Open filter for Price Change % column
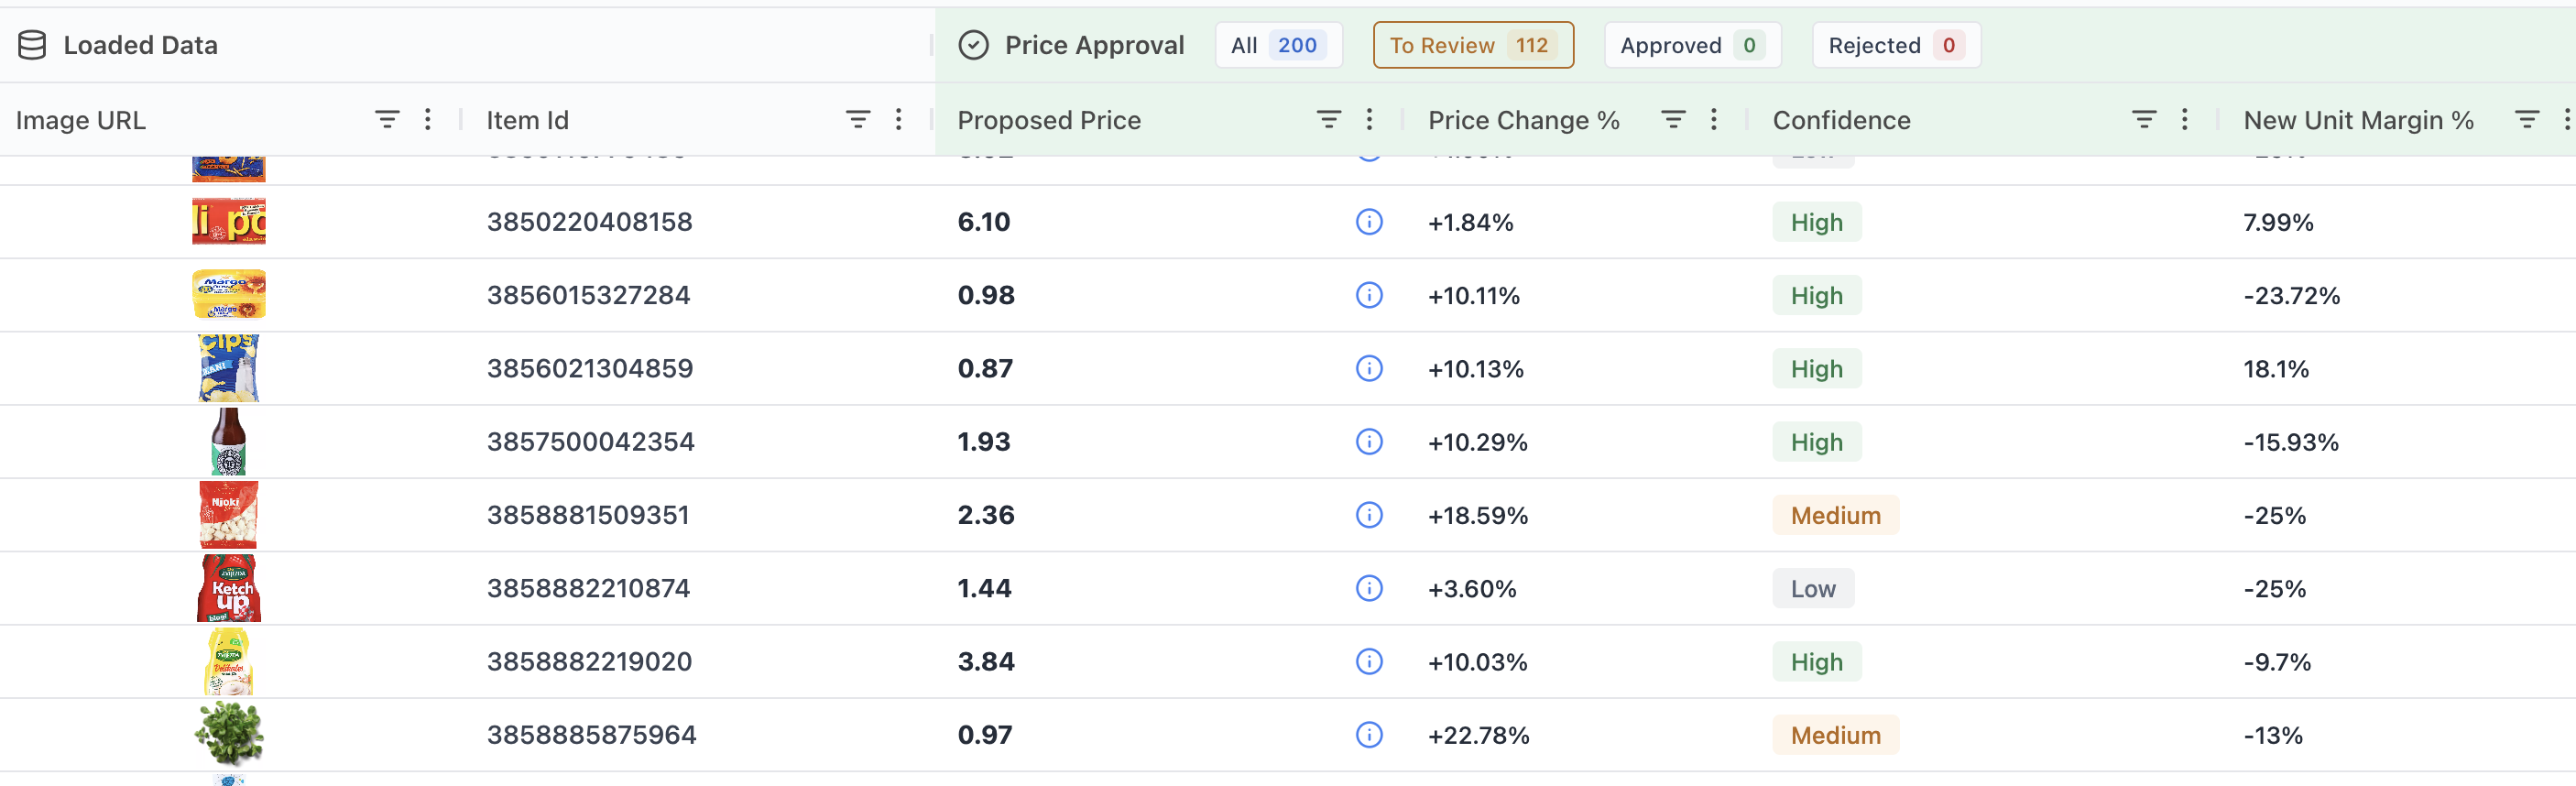2576x786 pixels. [x=1673, y=120]
